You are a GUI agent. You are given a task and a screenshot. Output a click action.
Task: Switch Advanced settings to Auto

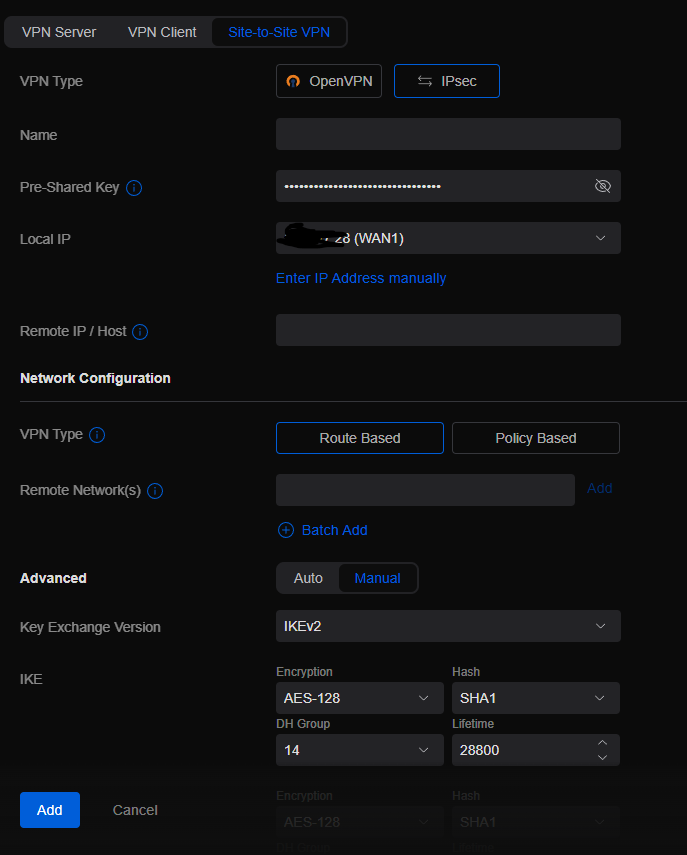[308, 578]
